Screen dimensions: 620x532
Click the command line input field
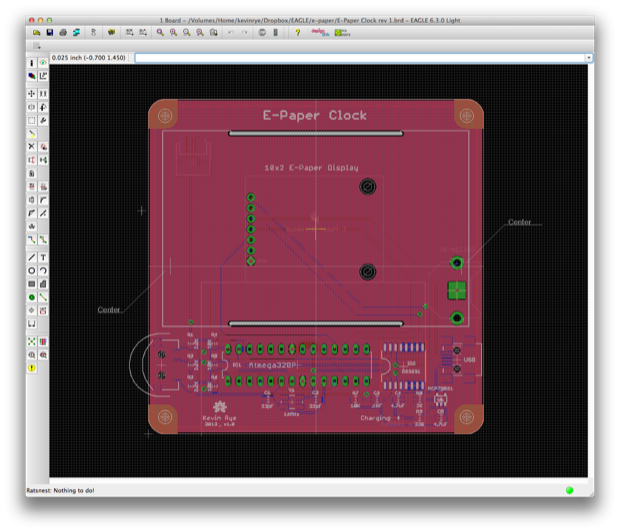(360, 58)
